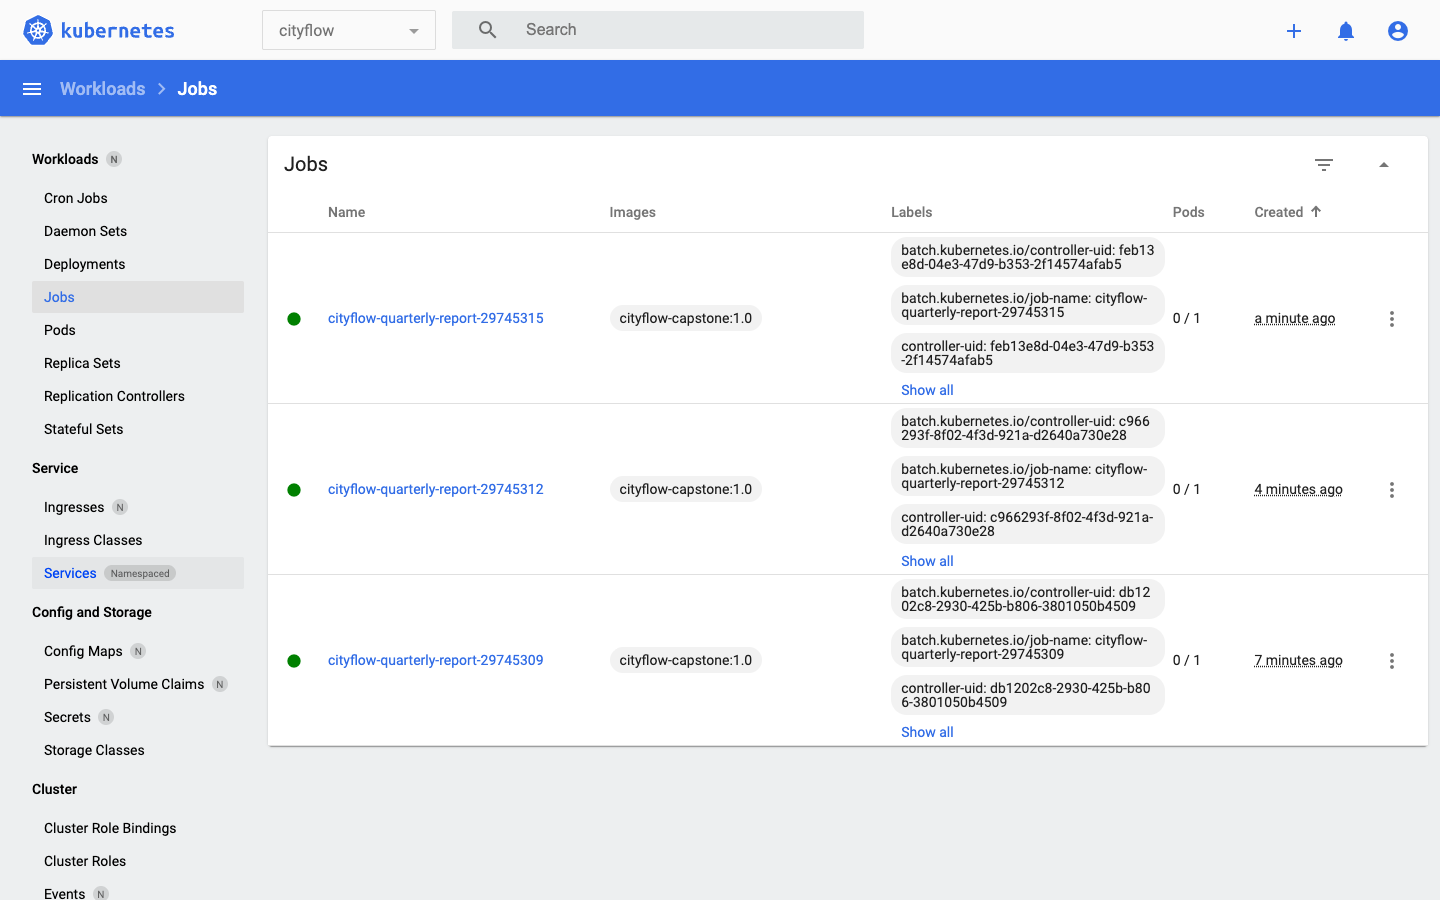
Task: Open Ingress Classes in sidebar
Action: (x=93, y=540)
